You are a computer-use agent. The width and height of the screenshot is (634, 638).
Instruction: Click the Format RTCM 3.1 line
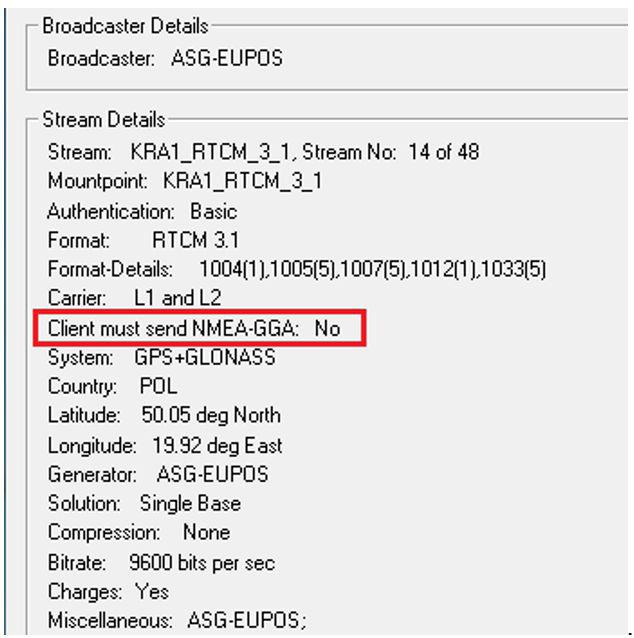pos(143,240)
